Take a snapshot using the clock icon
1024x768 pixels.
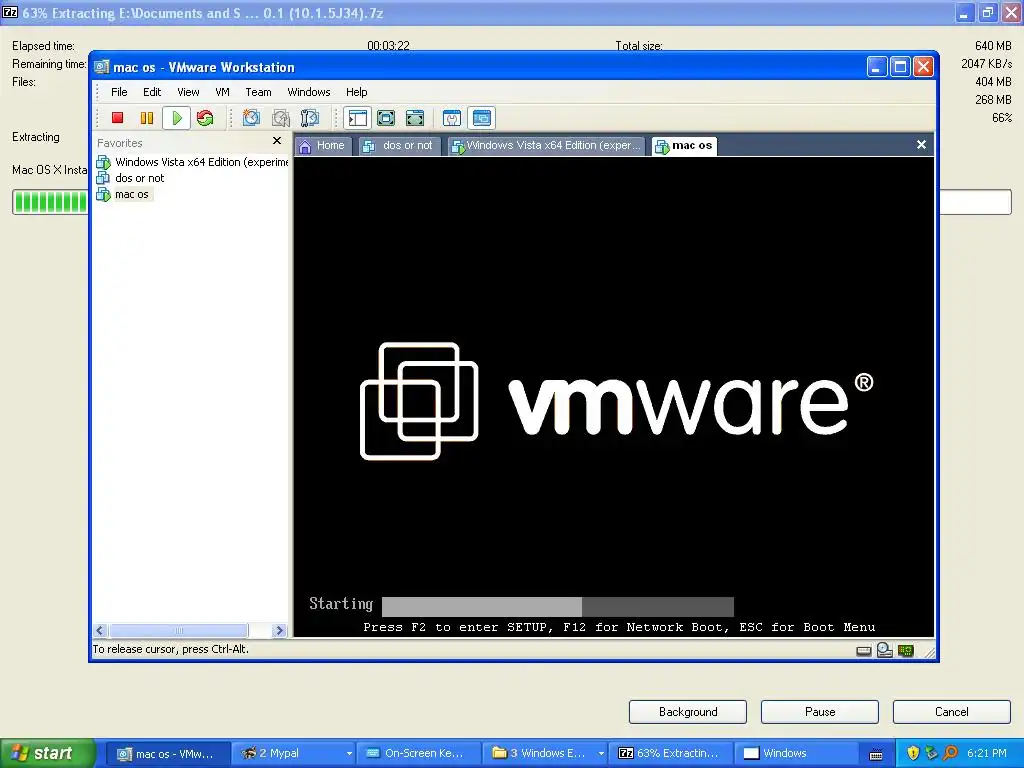tap(251, 118)
